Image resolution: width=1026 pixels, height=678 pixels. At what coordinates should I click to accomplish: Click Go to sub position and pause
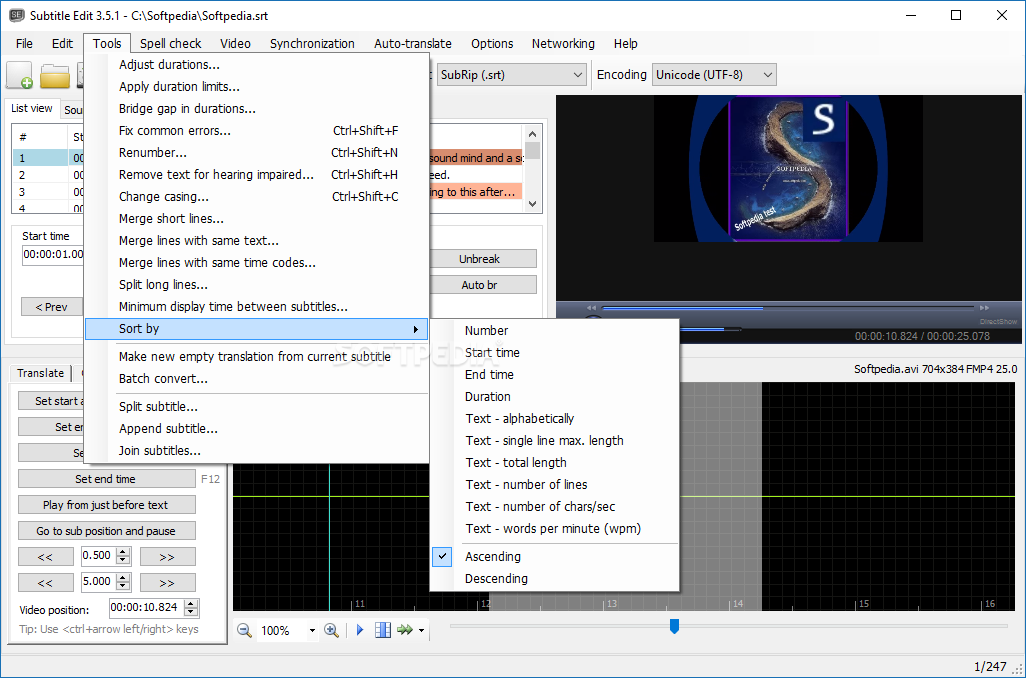106,531
